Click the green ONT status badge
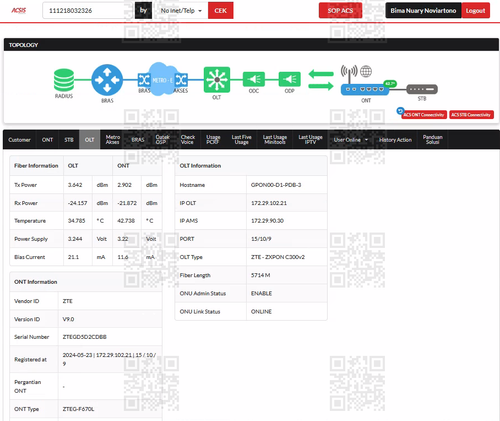 (390, 83)
